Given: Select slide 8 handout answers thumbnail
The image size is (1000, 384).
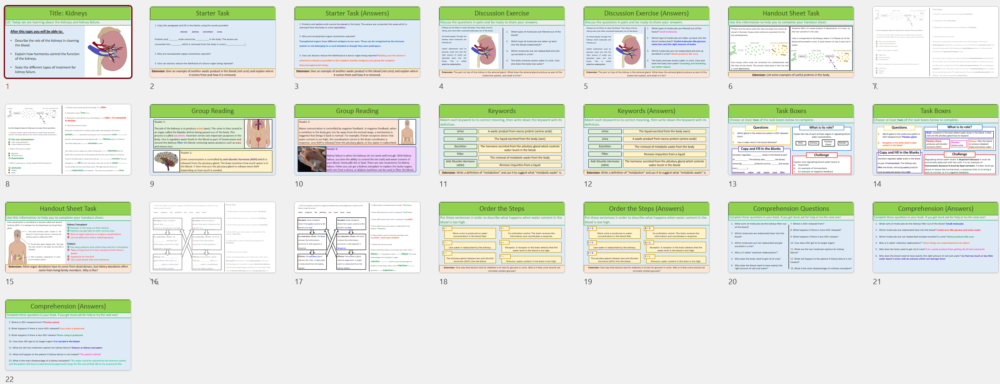Looking at the screenshot, I should pos(68,140).
